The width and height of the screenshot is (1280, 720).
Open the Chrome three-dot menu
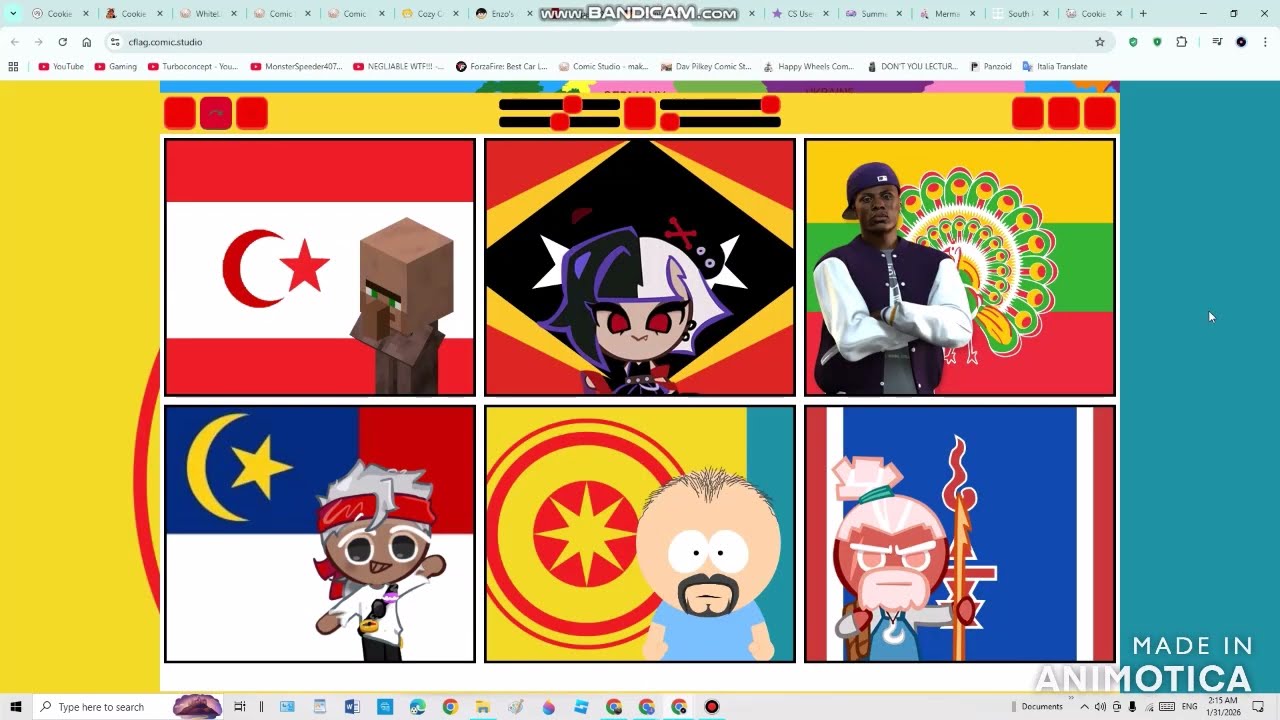[x=1265, y=42]
